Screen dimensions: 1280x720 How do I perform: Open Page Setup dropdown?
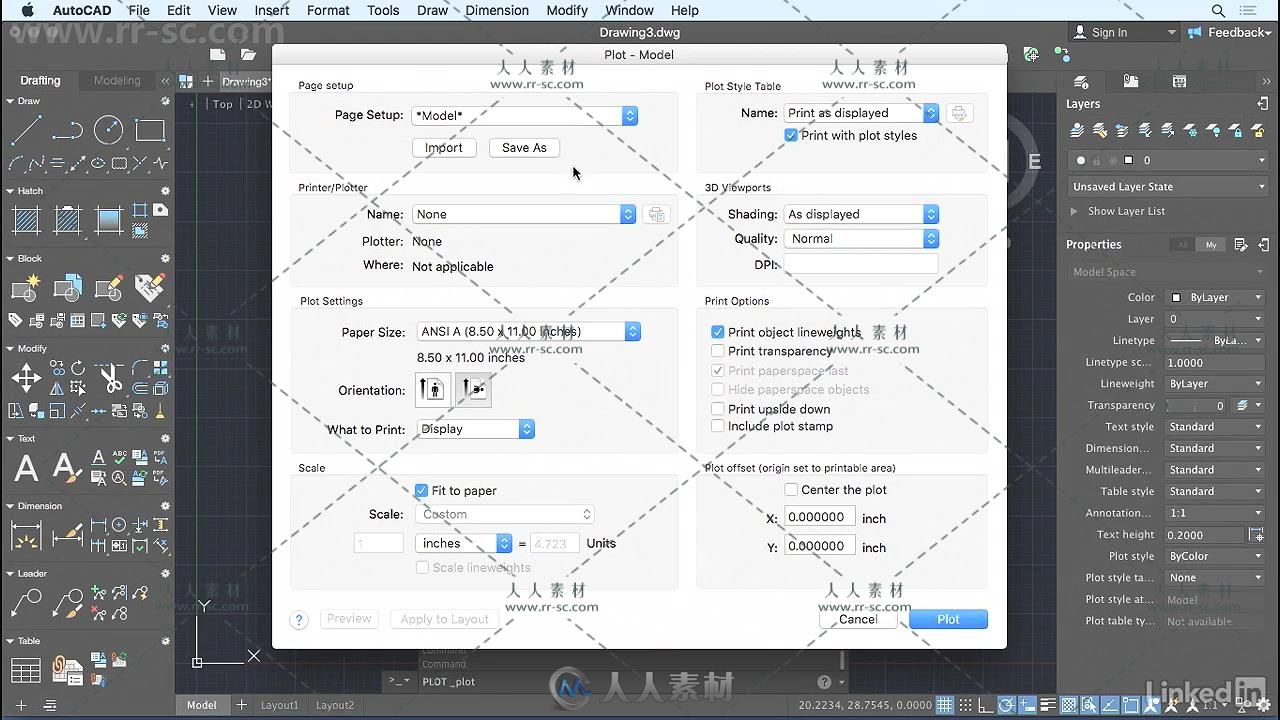525,116
